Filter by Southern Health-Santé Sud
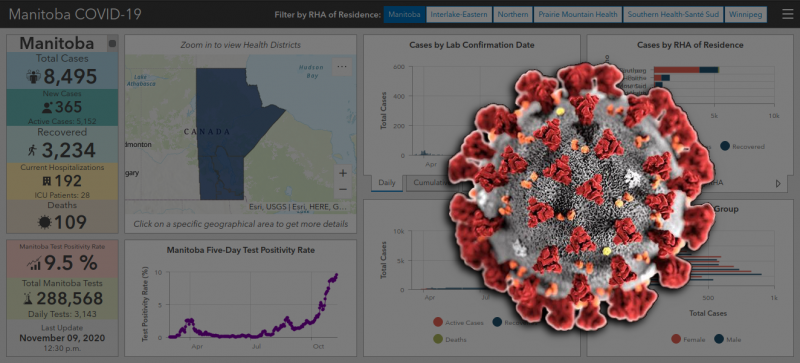Screen dimensions: 800x363 click(673, 14)
